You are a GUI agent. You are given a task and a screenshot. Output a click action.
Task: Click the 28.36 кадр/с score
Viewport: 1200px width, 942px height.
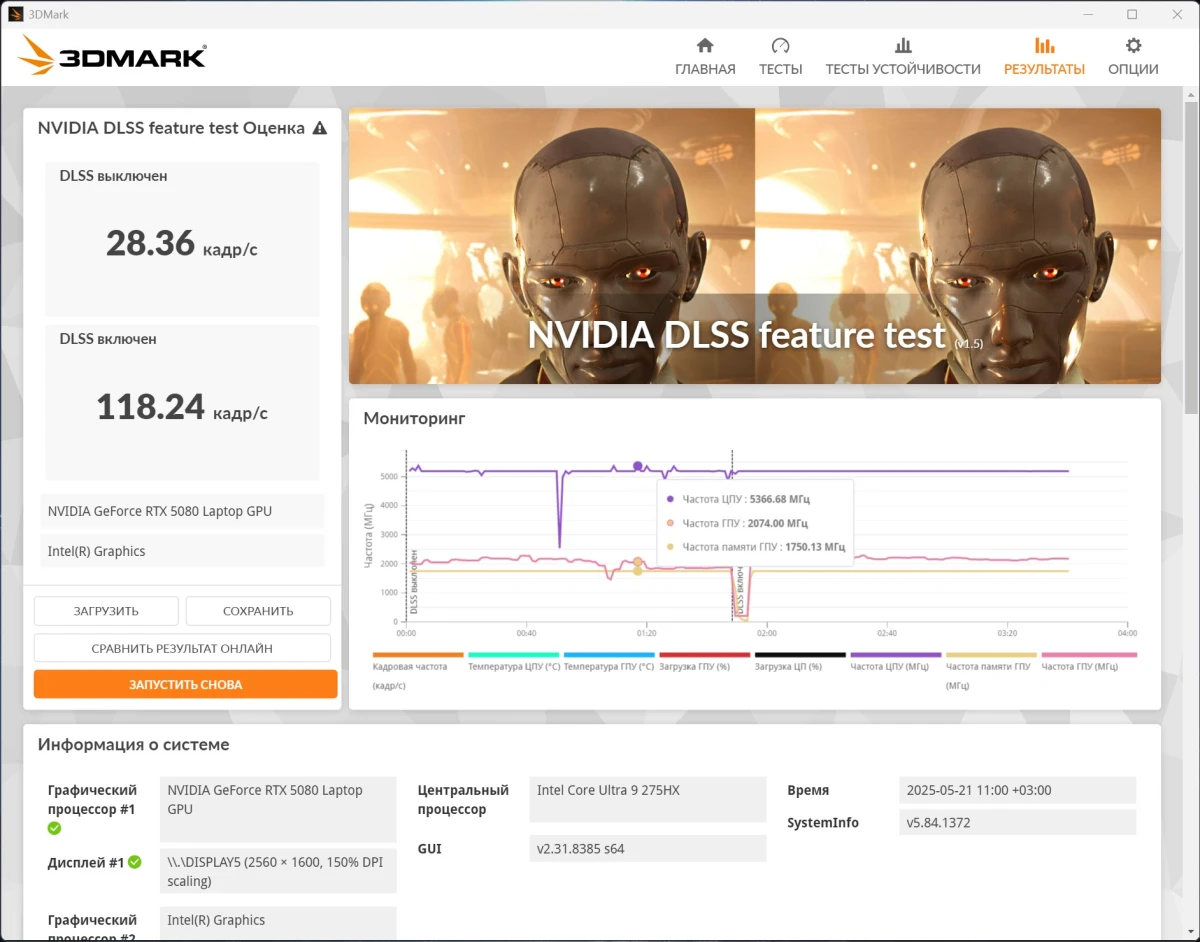point(182,243)
